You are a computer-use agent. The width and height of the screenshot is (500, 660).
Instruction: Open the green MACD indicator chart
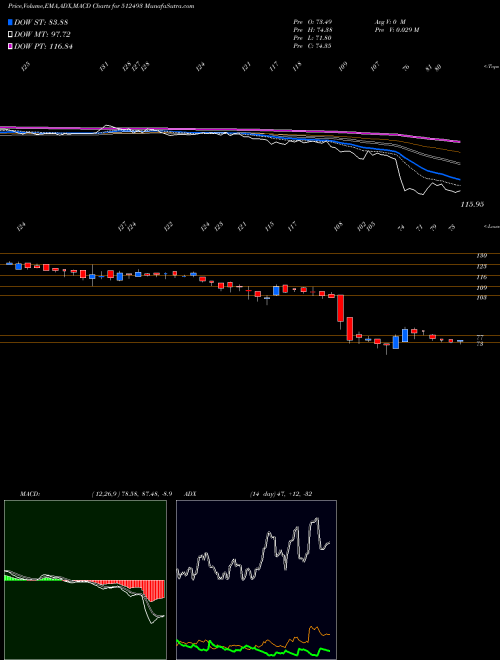[x=85, y=580]
